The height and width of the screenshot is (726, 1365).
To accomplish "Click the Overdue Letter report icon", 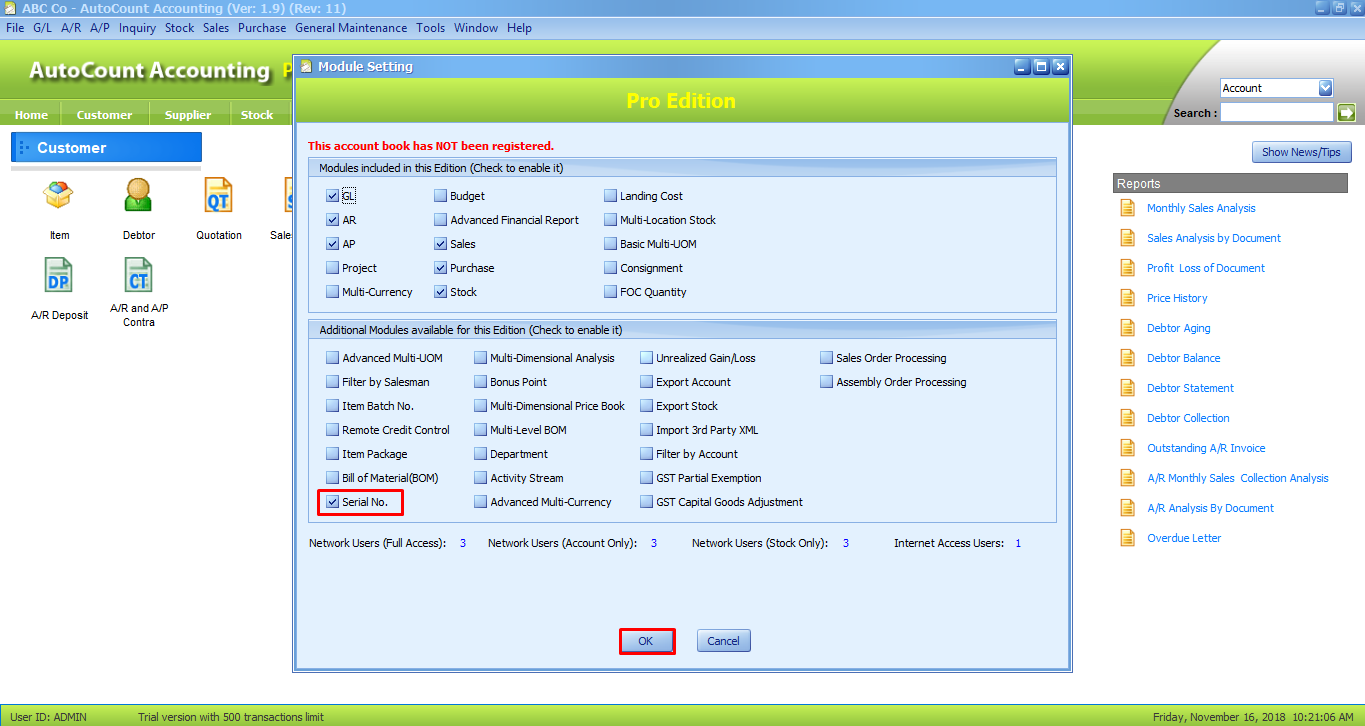I will pyautogui.click(x=1128, y=538).
